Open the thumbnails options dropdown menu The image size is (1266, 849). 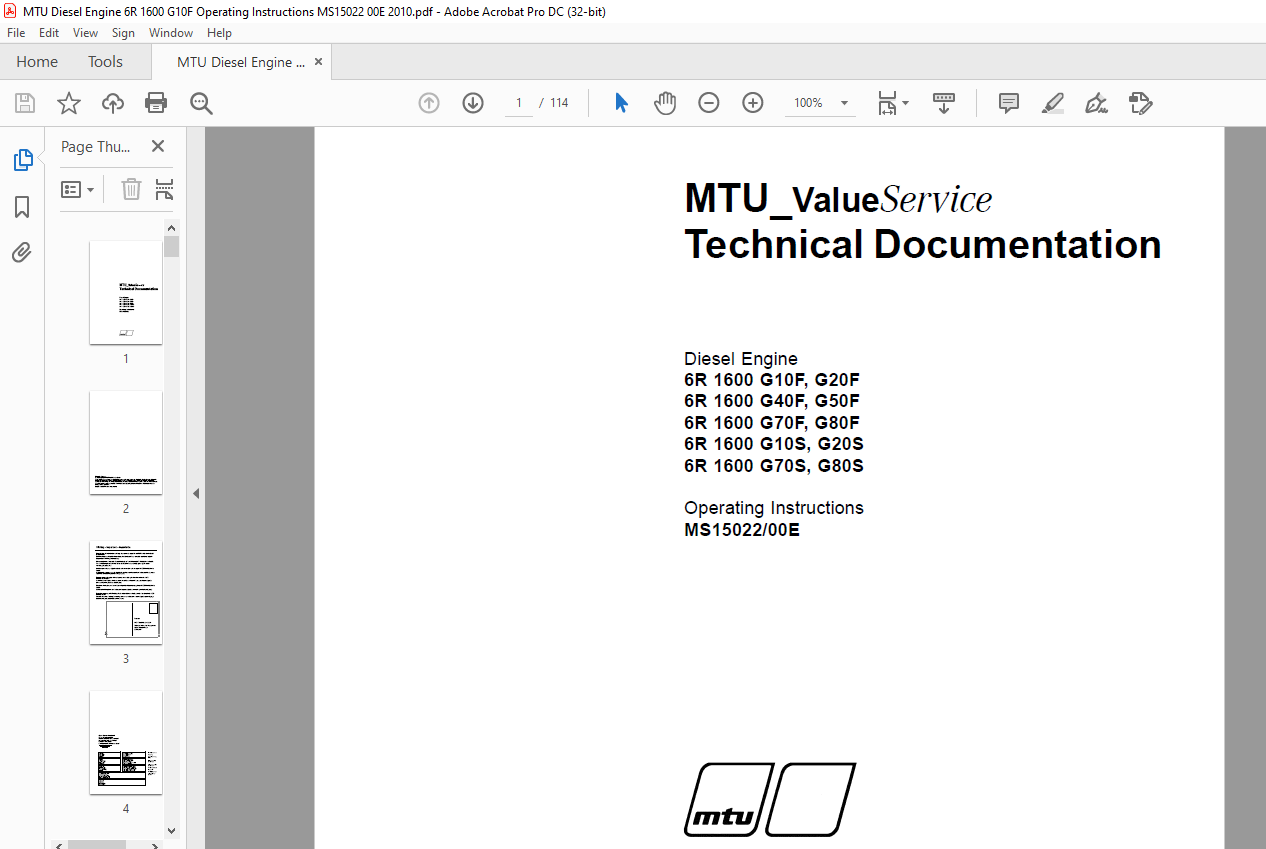pos(77,189)
